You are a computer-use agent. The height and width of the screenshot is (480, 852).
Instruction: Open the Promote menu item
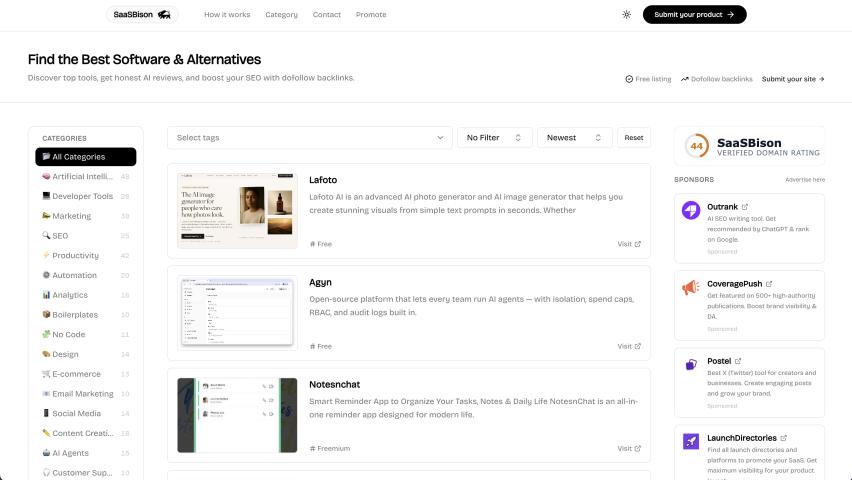[x=371, y=15]
